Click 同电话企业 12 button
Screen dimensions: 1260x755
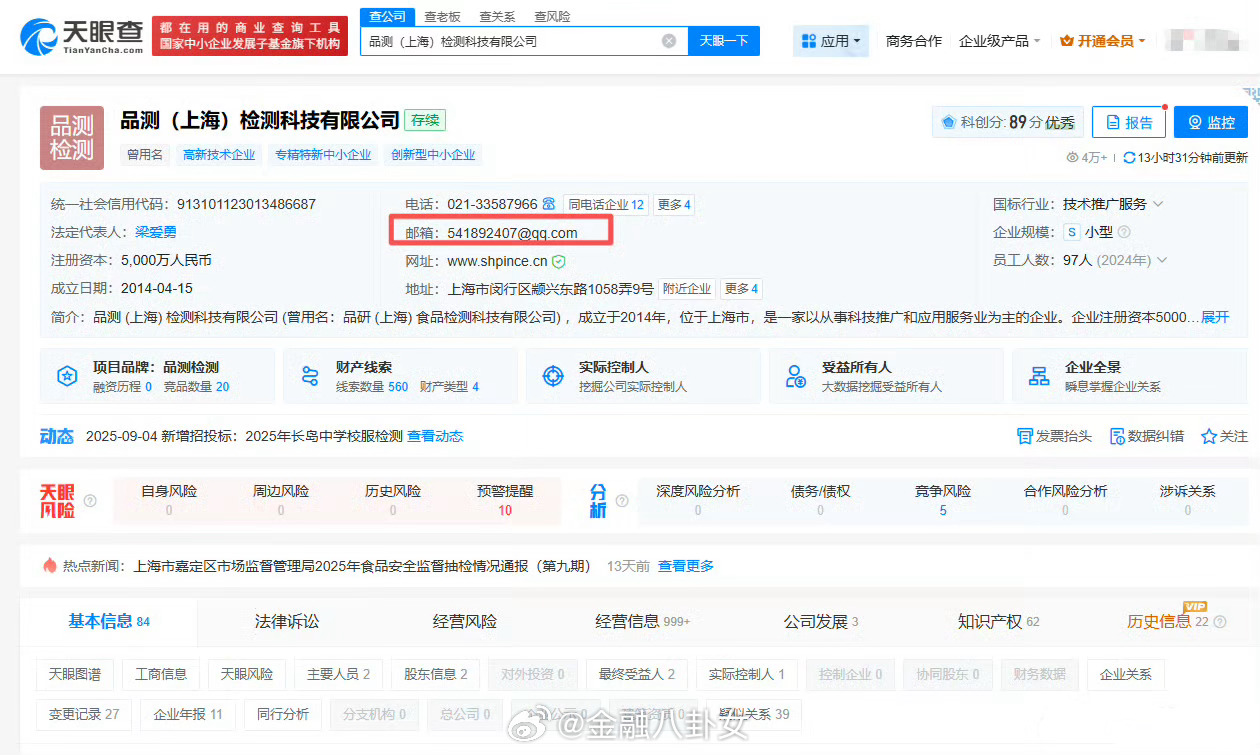pos(606,204)
